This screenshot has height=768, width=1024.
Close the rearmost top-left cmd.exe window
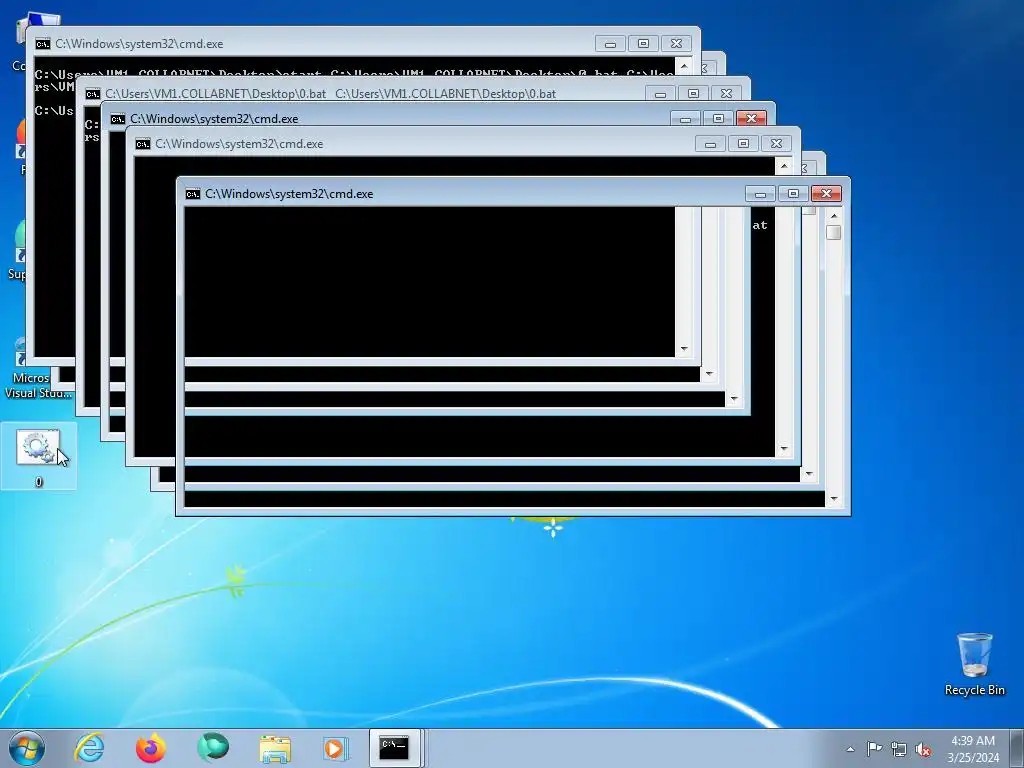[x=676, y=44]
